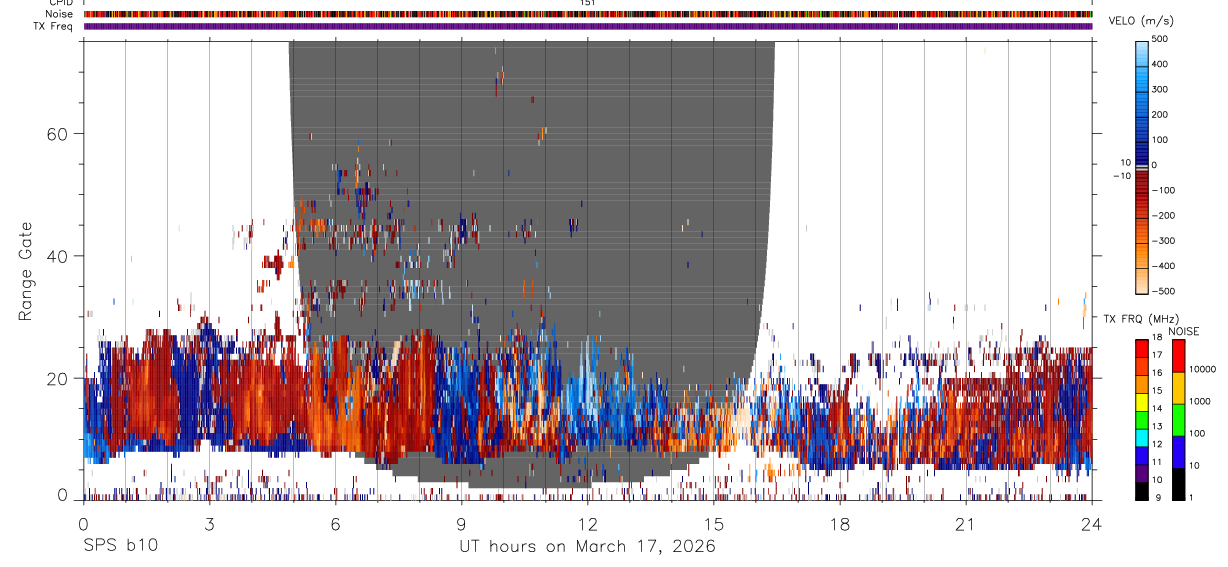Click the 'TX Freq' row label
Viewport: 1228px width, 567px height.
click(x=53, y=26)
